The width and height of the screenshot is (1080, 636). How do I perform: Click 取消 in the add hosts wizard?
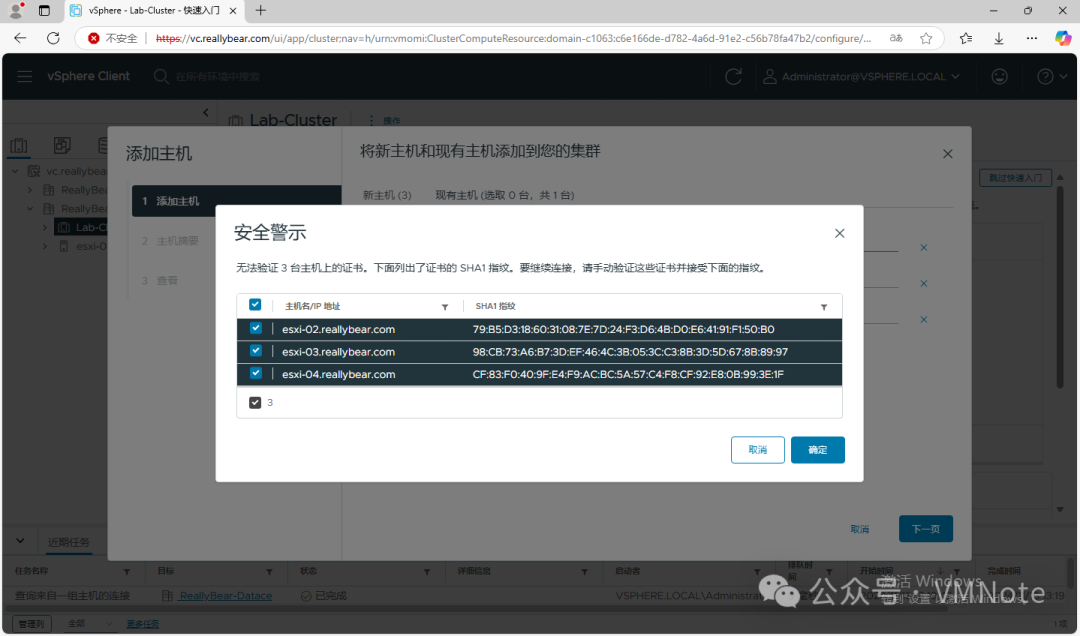pyautogui.click(x=860, y=529)
